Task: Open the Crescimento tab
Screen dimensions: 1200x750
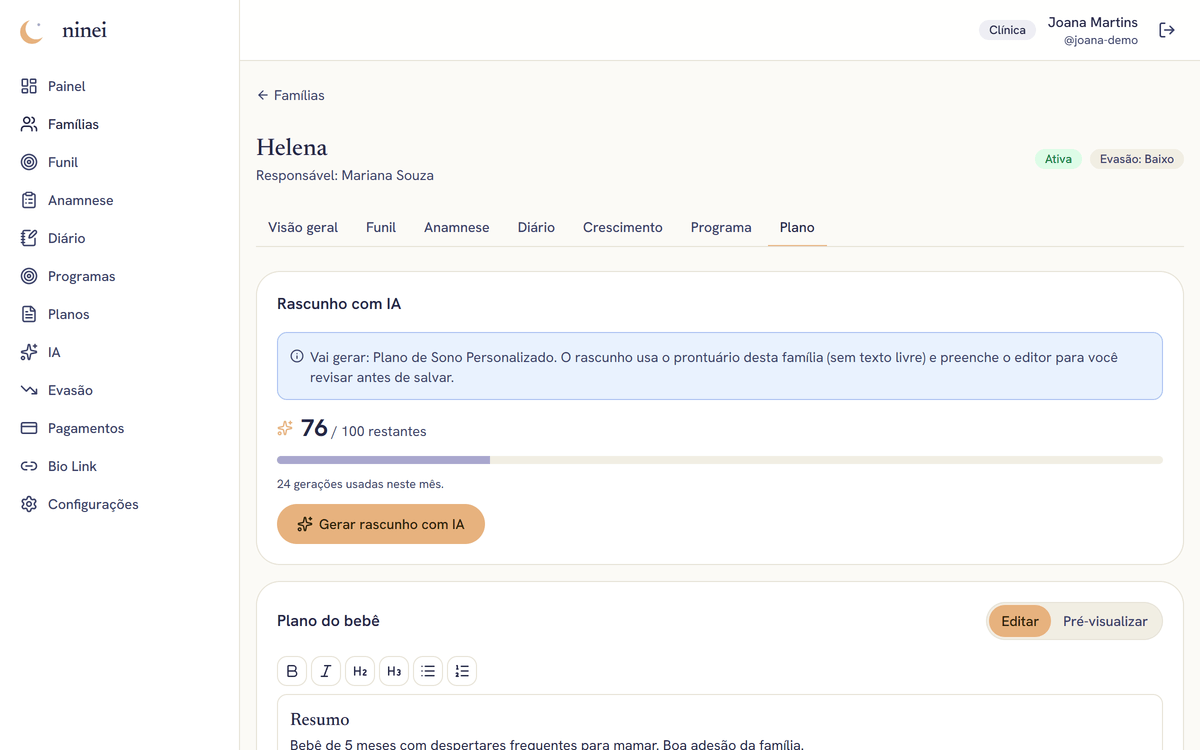Action: [x=623, y=227]
